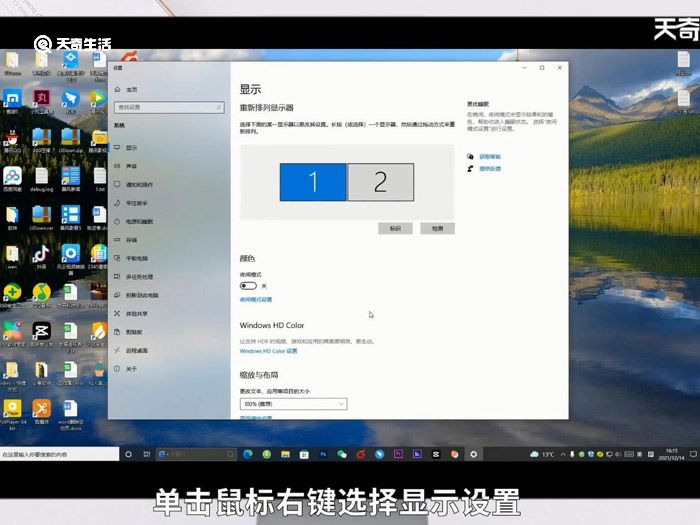Screen dimensions: 700x525
Task: Open the 100% (推荐) scaling dropdown
Action: (x=293, y=403)
